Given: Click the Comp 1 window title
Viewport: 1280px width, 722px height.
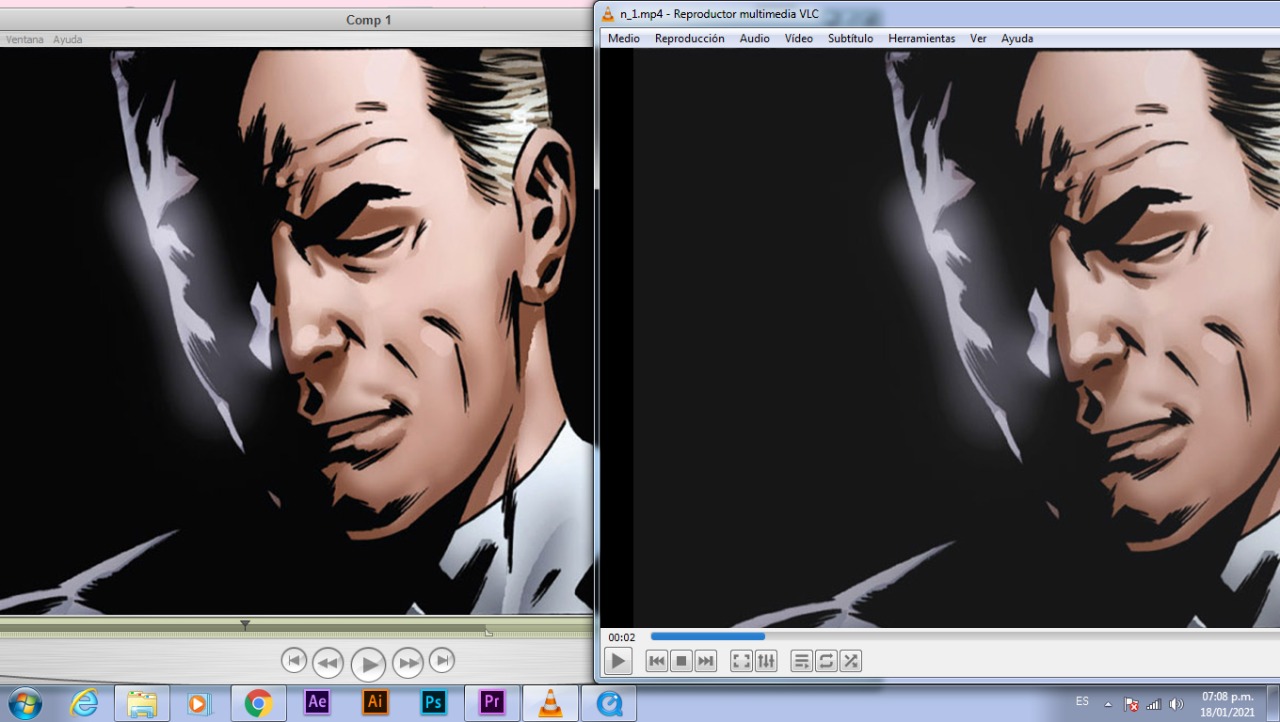Looking at the screenshot, I should tap(369, 20).
